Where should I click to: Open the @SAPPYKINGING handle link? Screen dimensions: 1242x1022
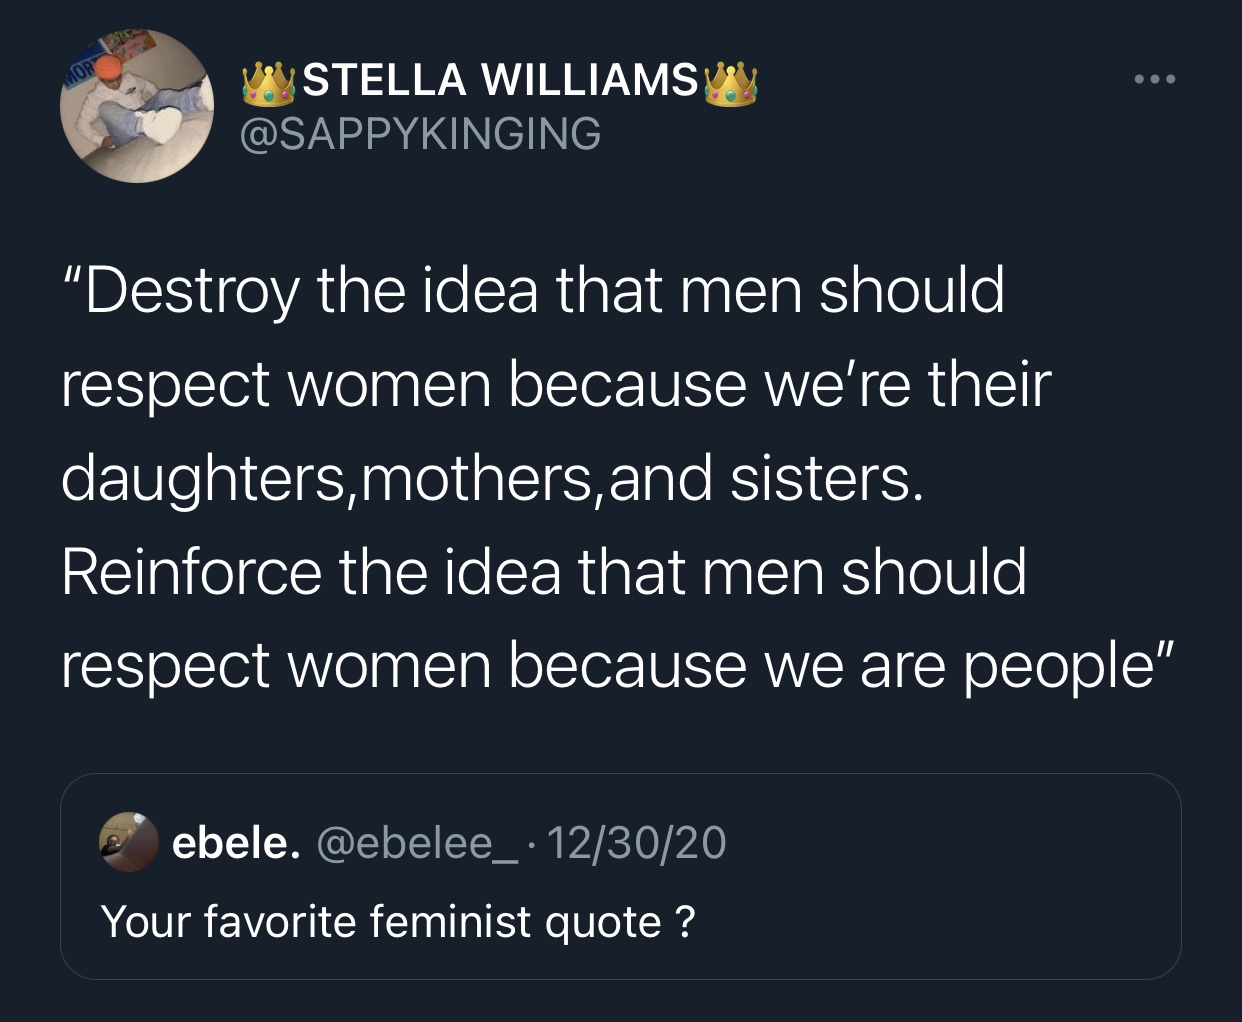tap(421, 133)
